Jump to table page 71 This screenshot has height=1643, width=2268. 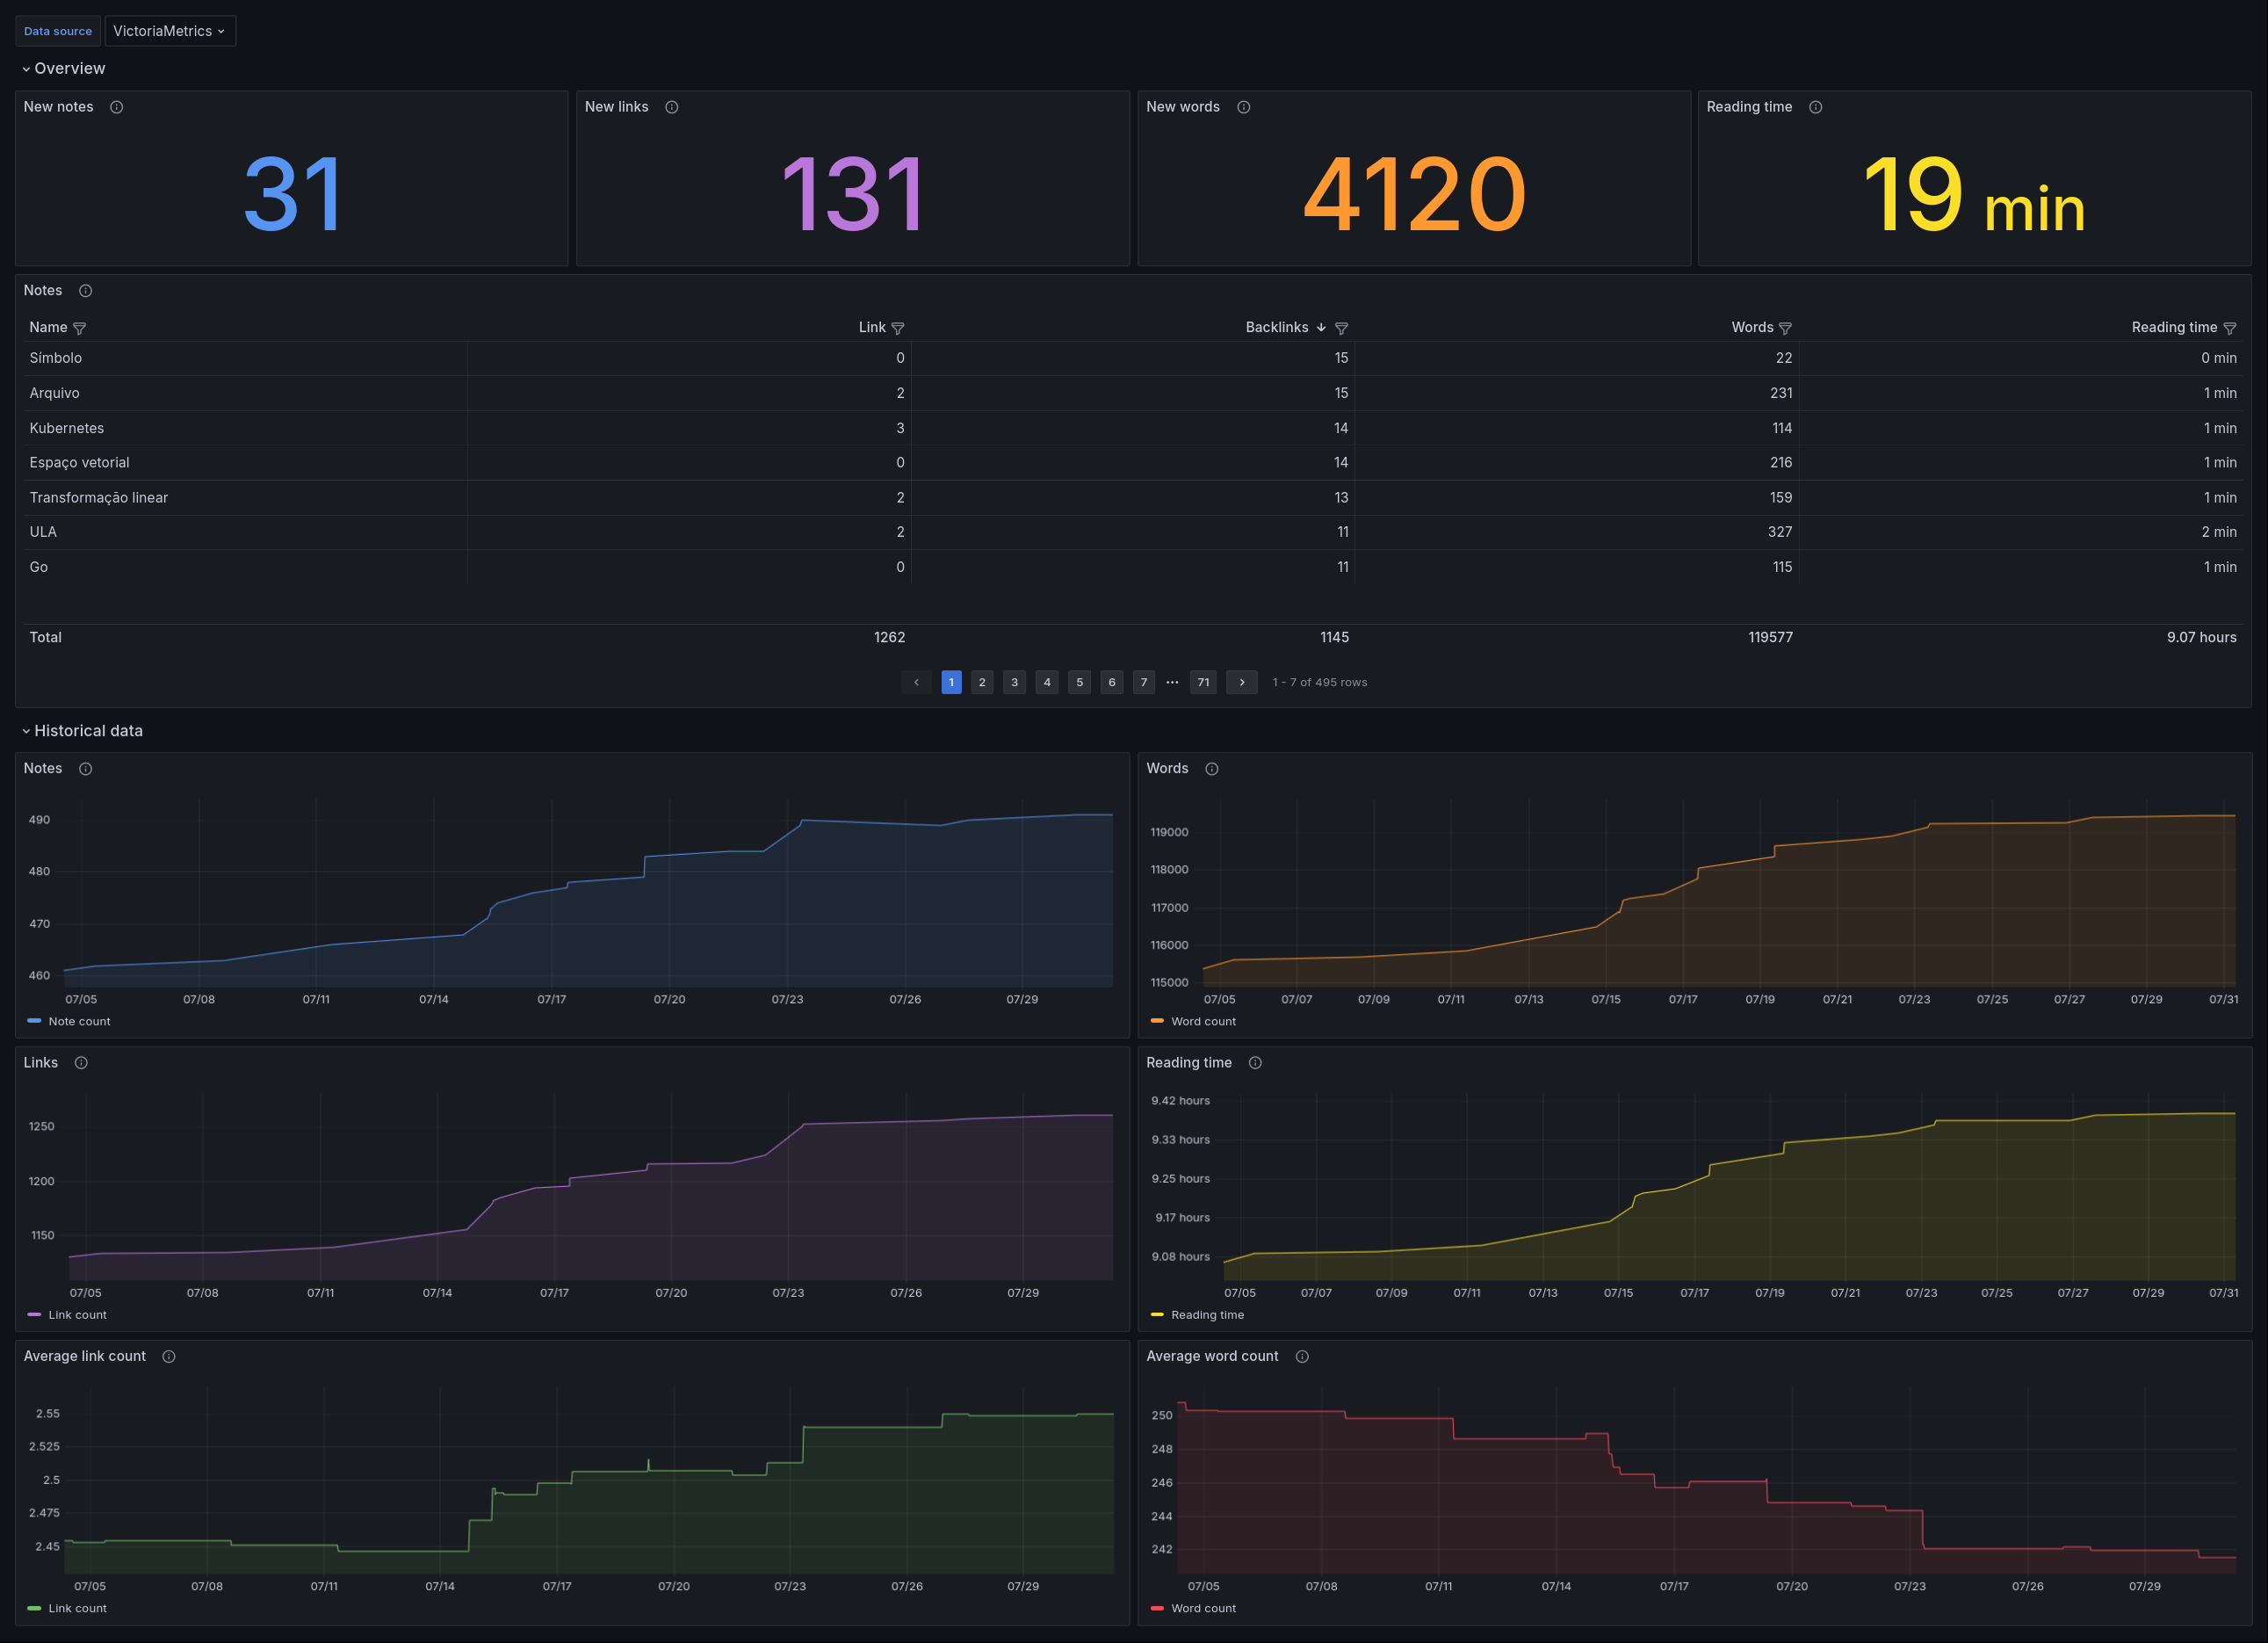pyautogui.click(x=1203, y=682)
